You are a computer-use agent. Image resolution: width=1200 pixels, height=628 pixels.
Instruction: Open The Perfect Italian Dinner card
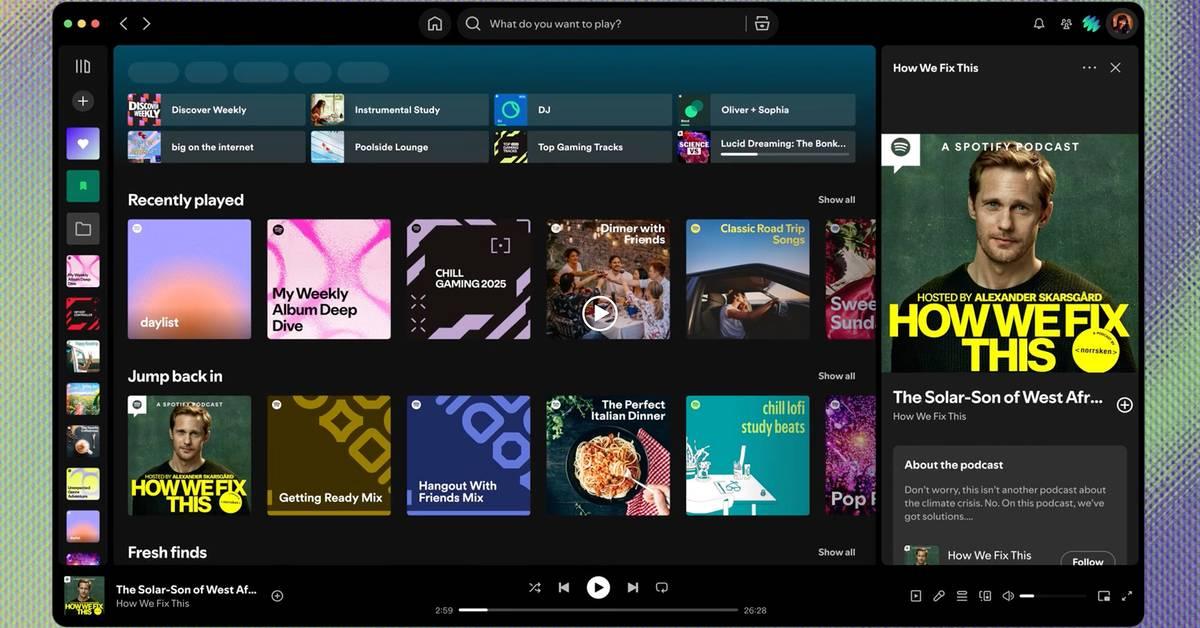pyautogui.click(x=608, y=455)
